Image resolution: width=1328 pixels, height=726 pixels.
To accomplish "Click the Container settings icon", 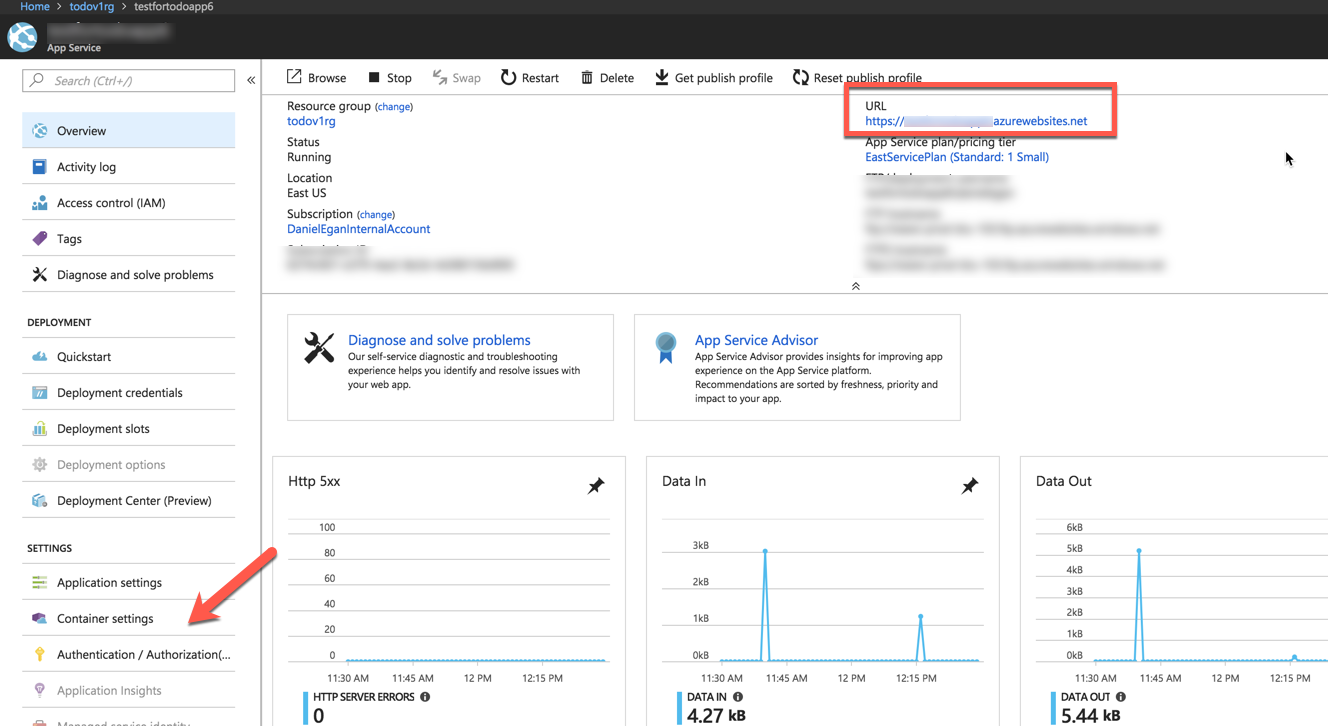I will 40,619.
